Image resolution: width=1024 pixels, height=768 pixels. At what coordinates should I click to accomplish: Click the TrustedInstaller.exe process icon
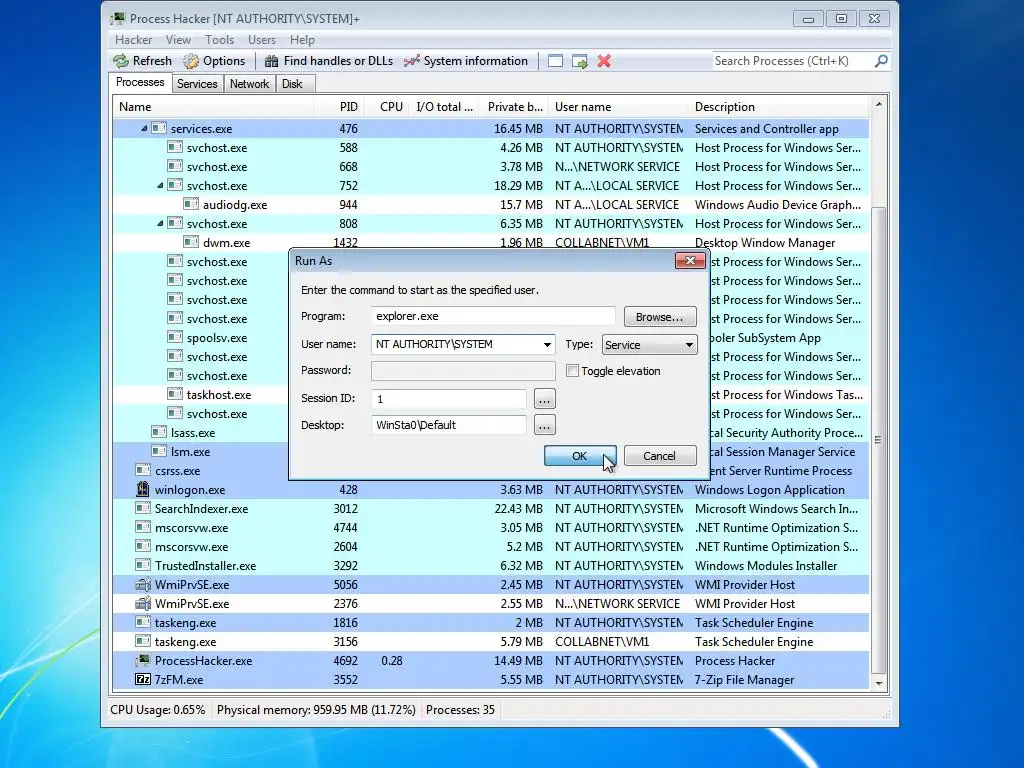[142, 565]
